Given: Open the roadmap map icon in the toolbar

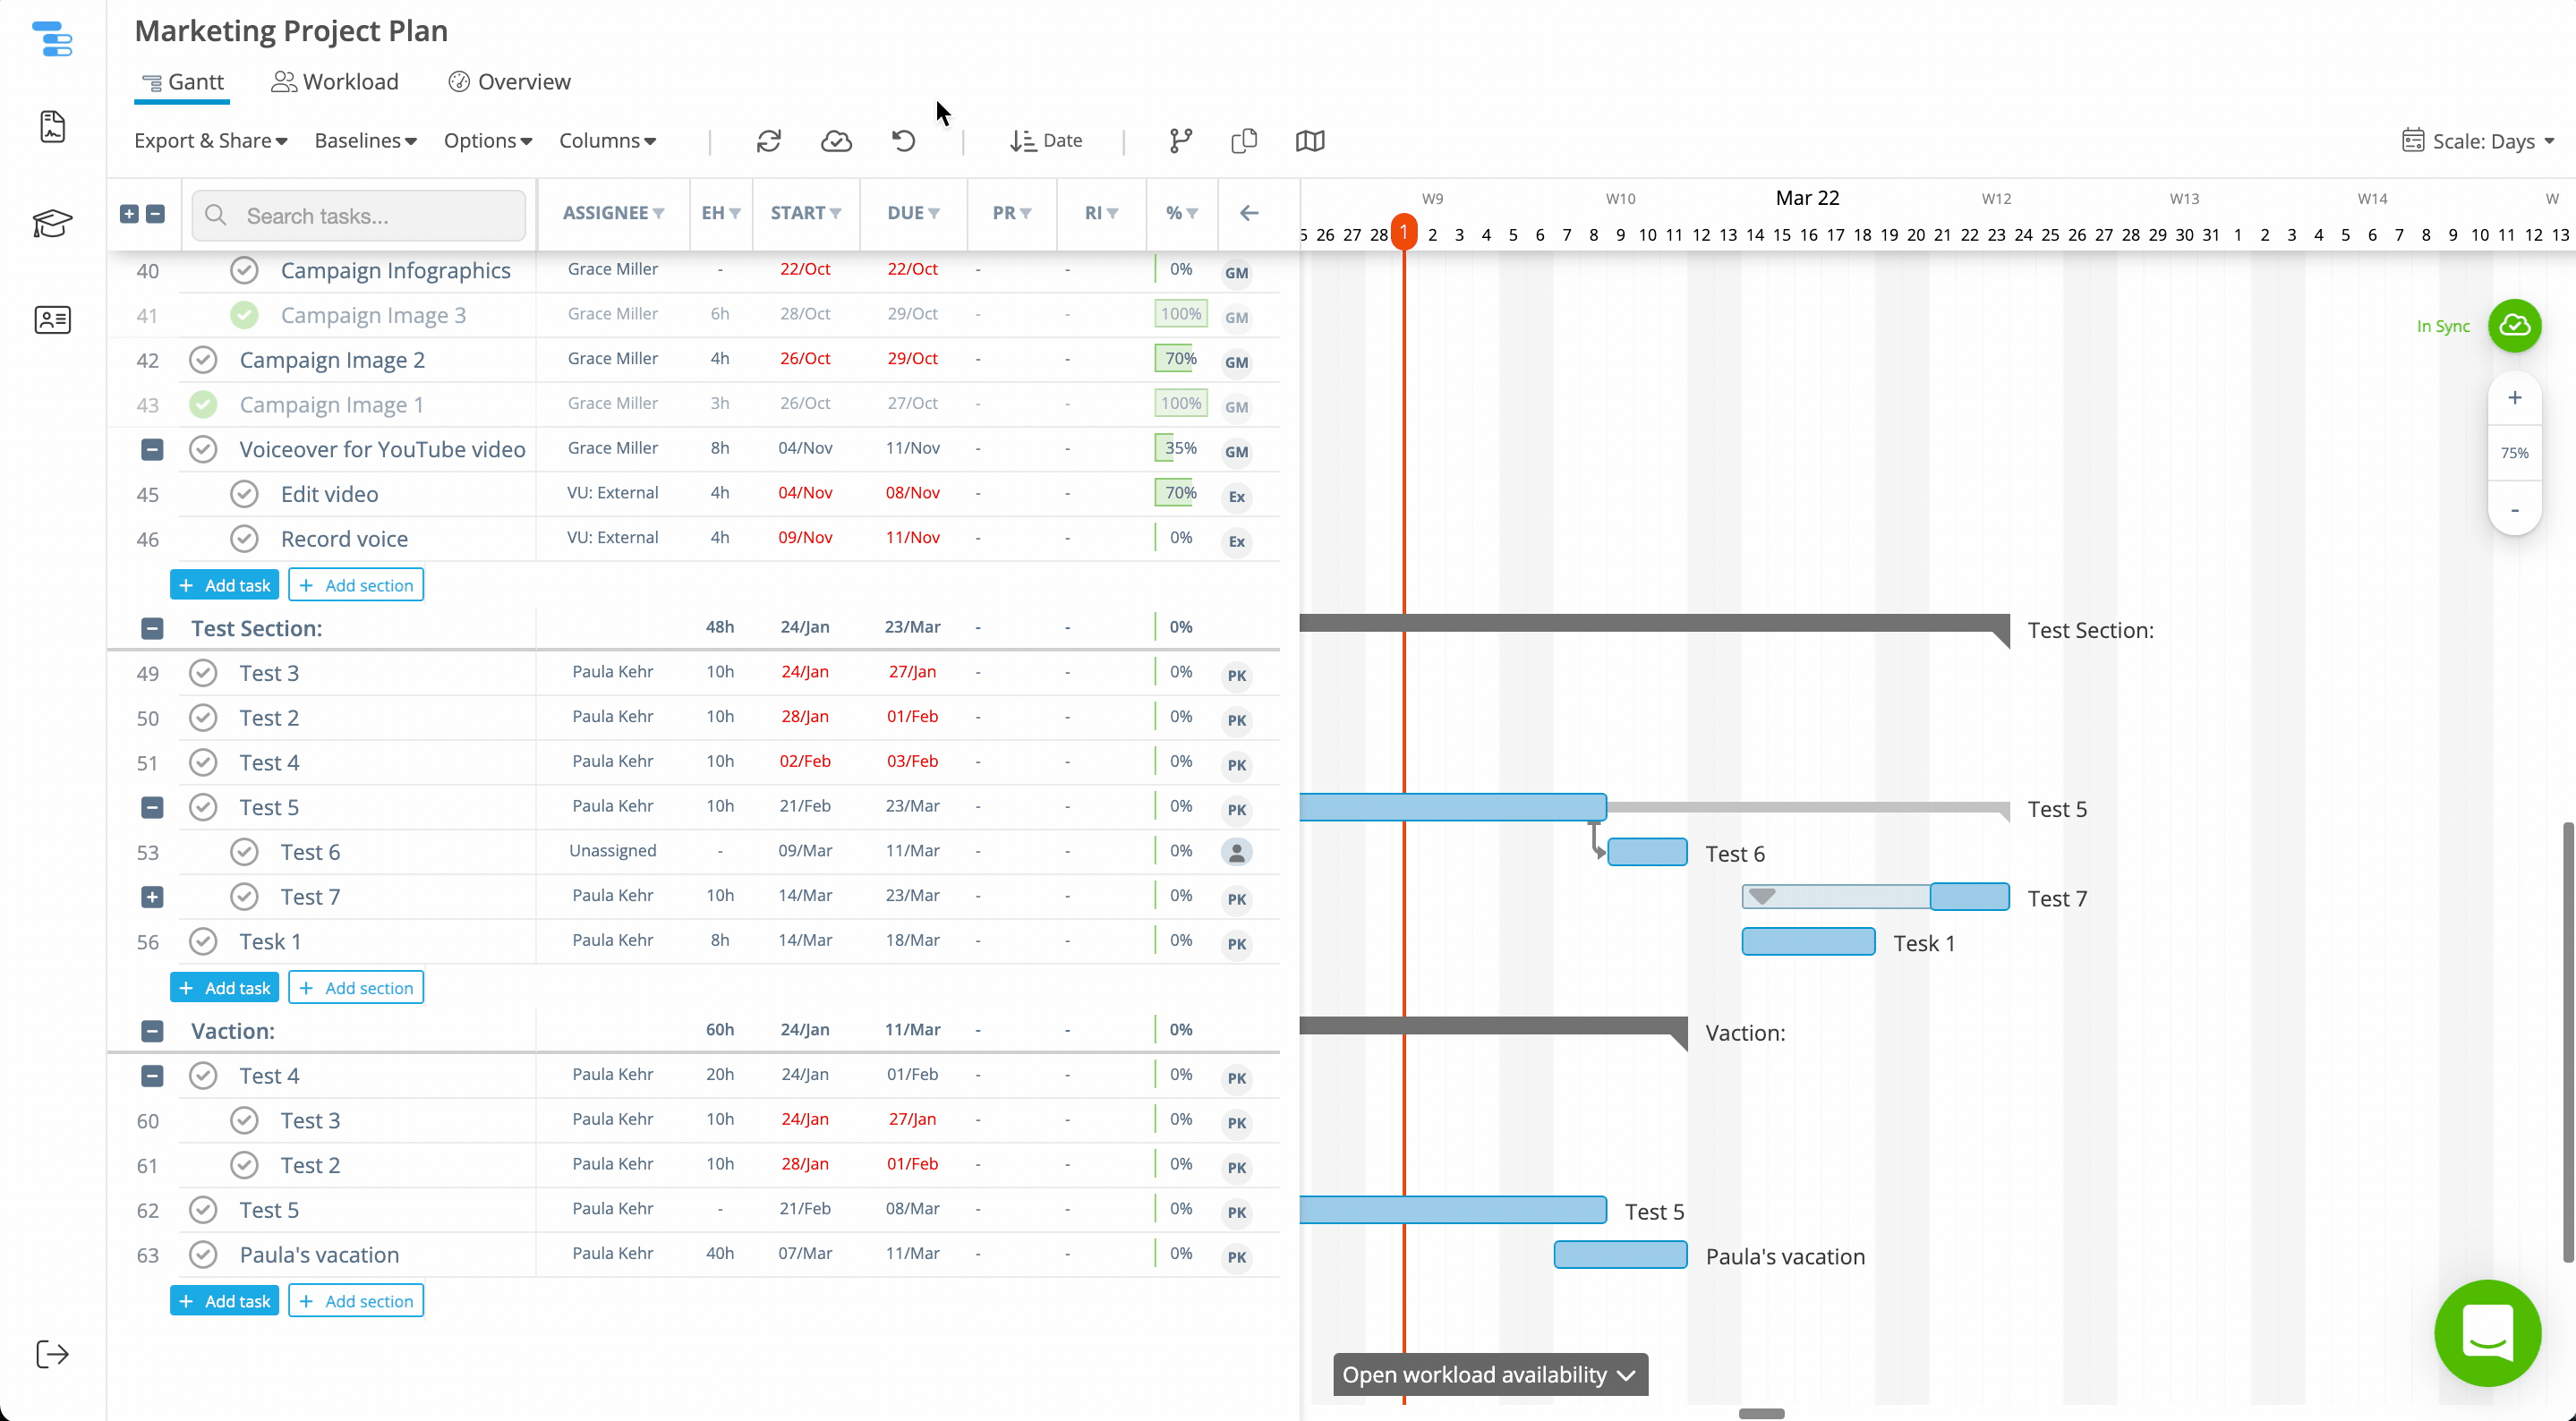Looking at the screenshot, I should click(x=1309, y=140).
